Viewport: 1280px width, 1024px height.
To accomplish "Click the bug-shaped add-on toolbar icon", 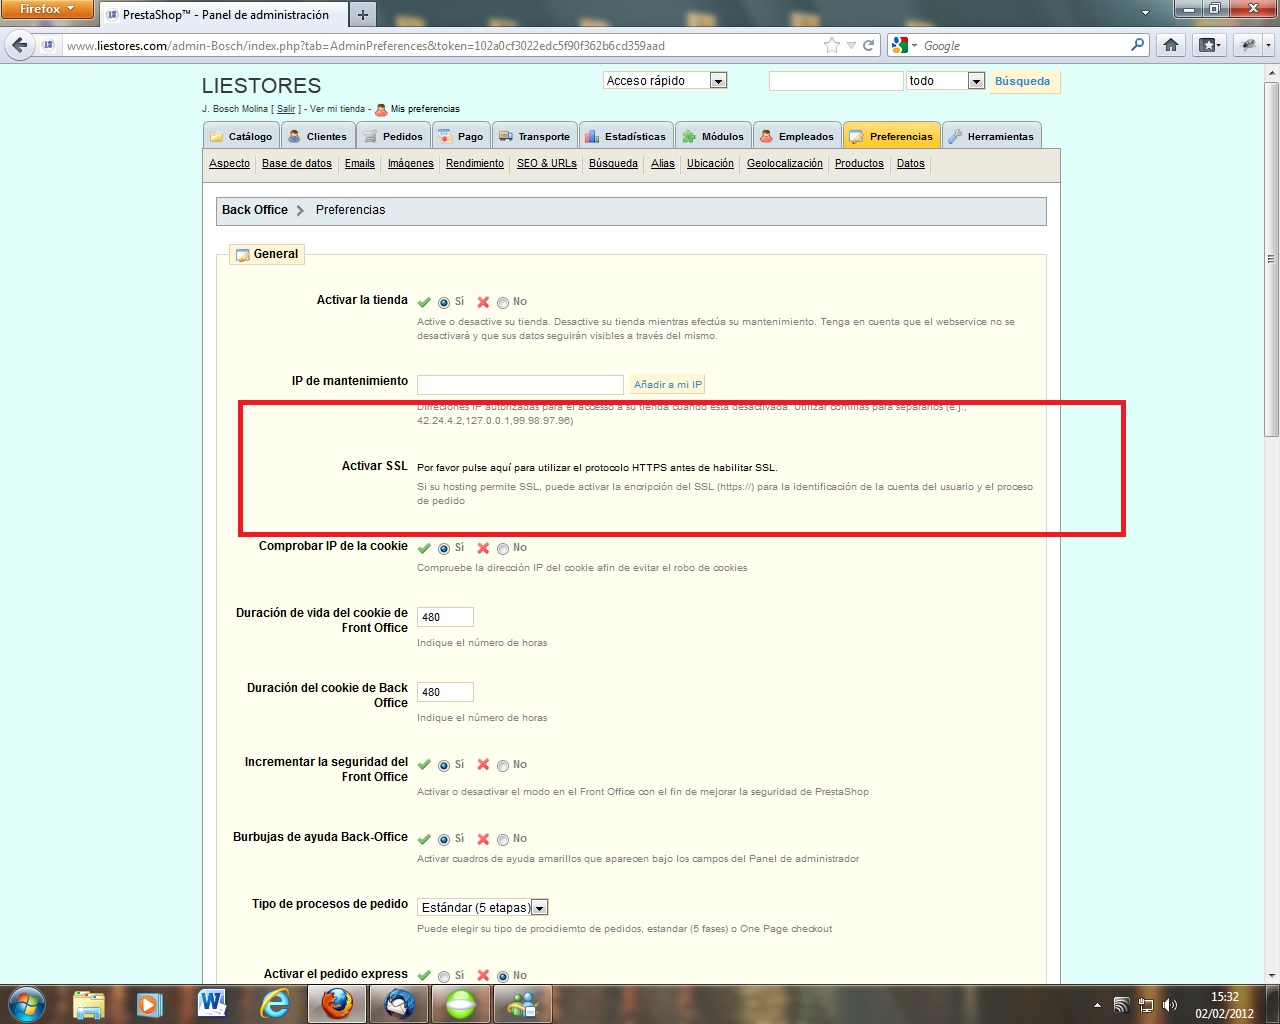I will 1247,45.
